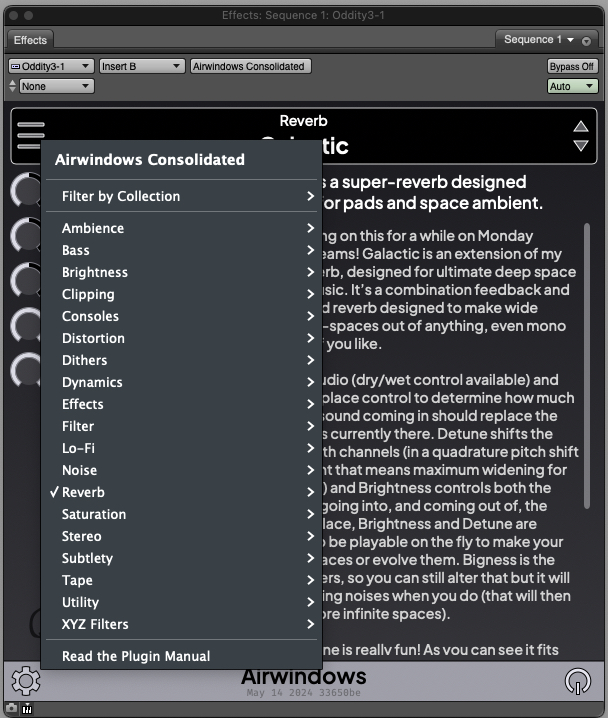Click the description text scrollbar
Image resolution: width=608 pixels, height=718 pixels.
[x=586, y=365]
